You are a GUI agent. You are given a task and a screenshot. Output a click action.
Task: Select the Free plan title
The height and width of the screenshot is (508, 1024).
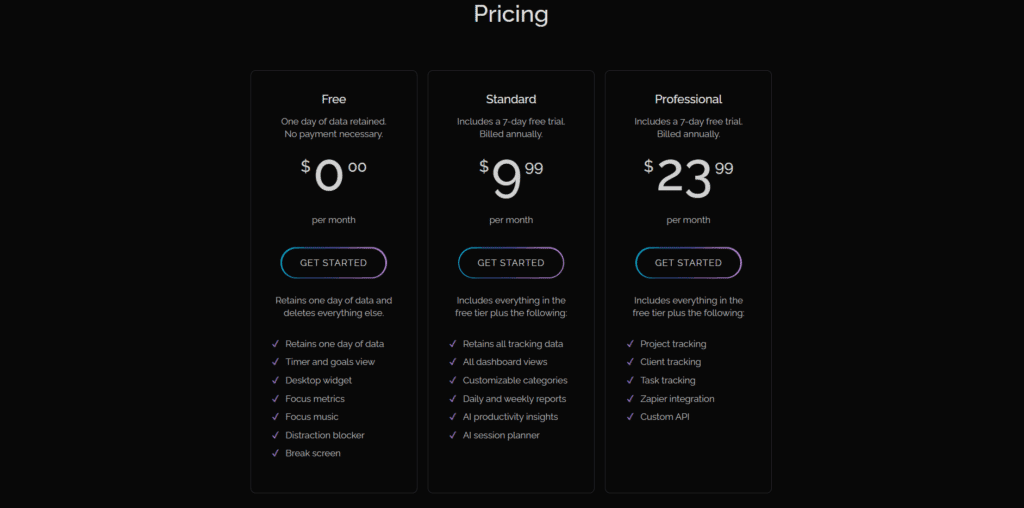point(334,99)
